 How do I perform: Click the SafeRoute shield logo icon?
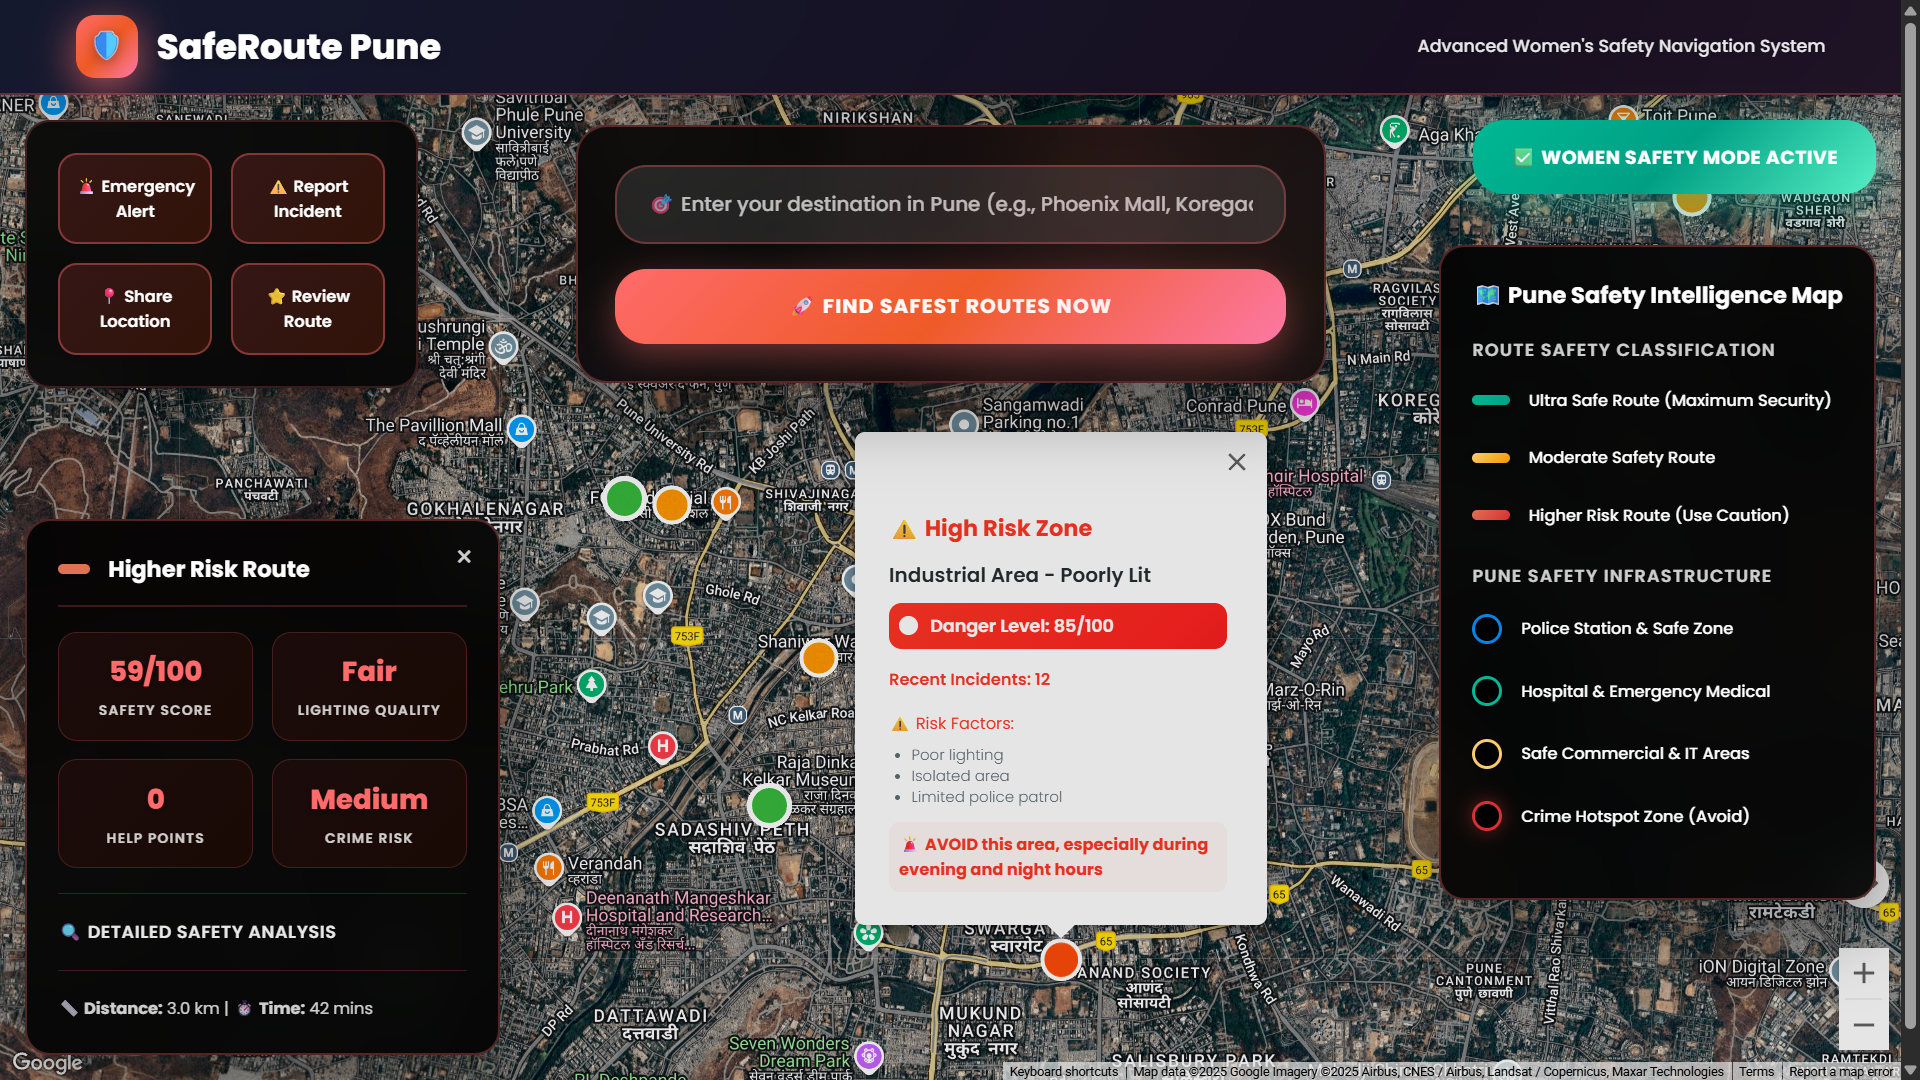pyautogui.click(x=106, y=46)
